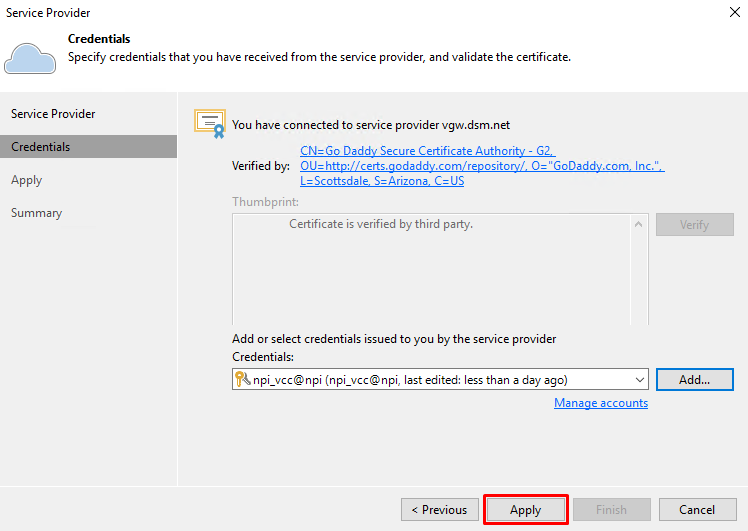Click the 'Add or select credentials issued' instruction text
Viewport: 748px width, 531px height.
click(x=394, y=339)
